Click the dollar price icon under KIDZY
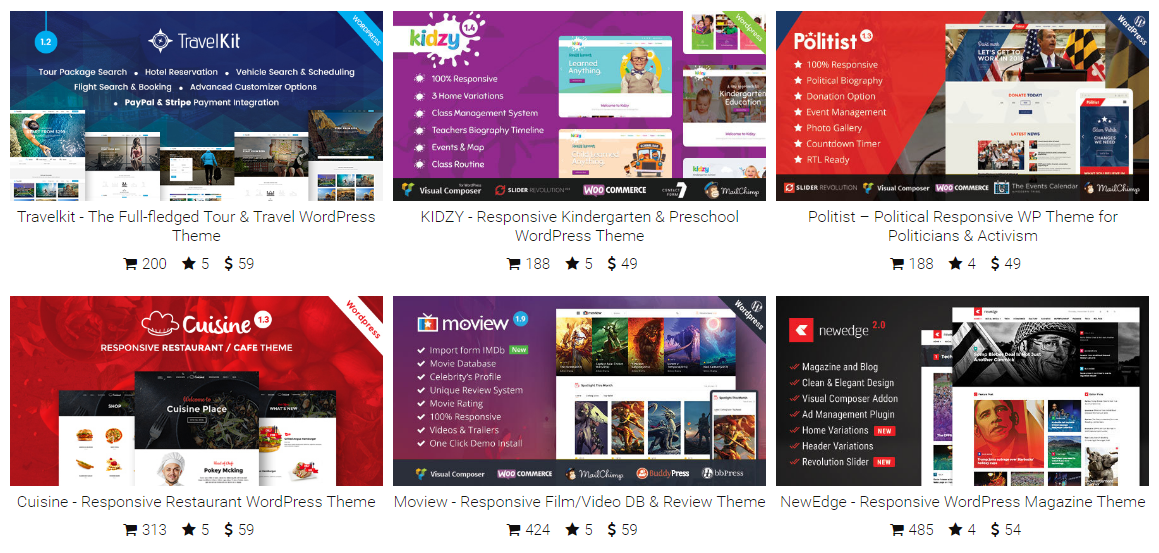Viewport: 1159px width, 553px height. (x=611, y=263)
